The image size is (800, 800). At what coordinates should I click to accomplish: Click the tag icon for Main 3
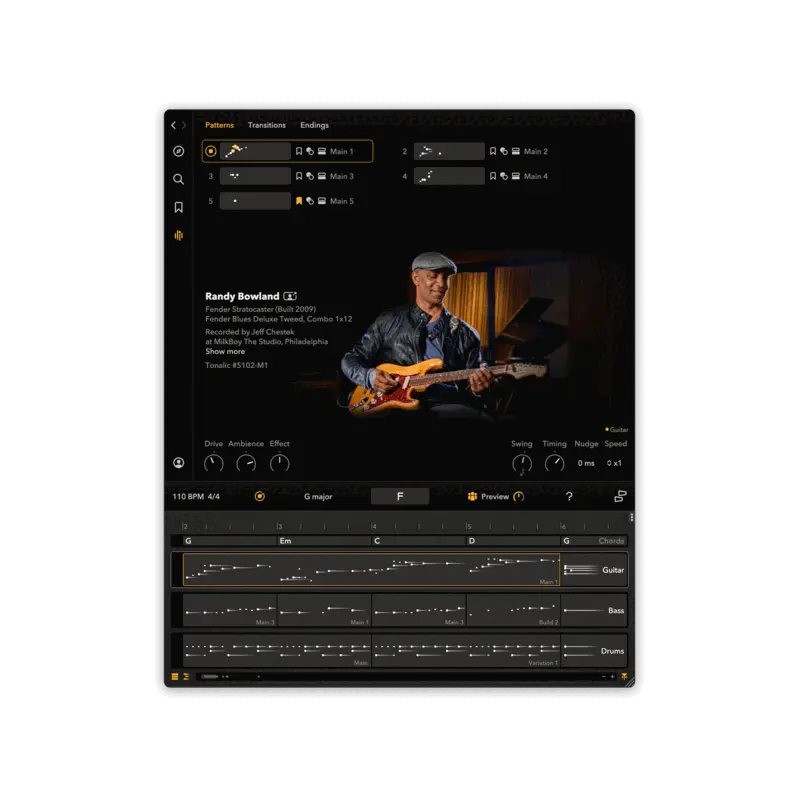310,176
